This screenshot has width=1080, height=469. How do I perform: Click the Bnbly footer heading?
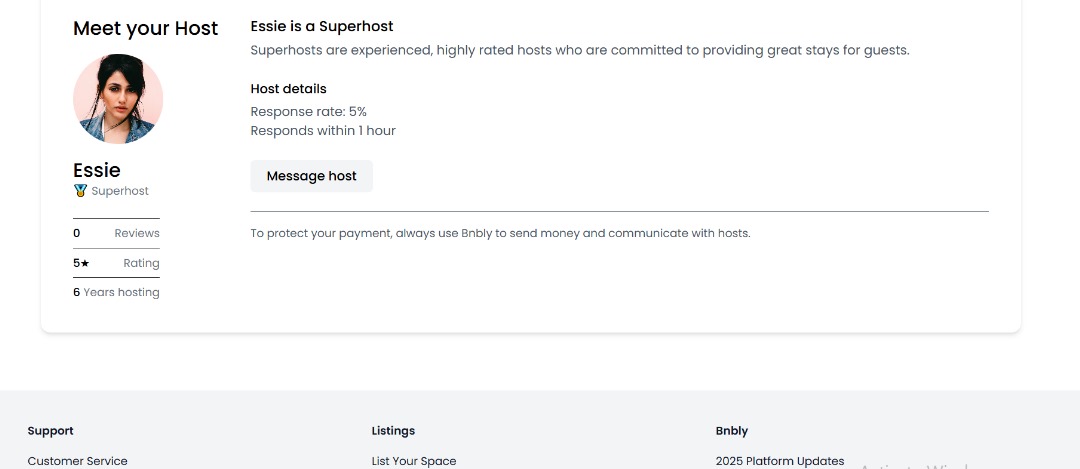click(732, 431)
